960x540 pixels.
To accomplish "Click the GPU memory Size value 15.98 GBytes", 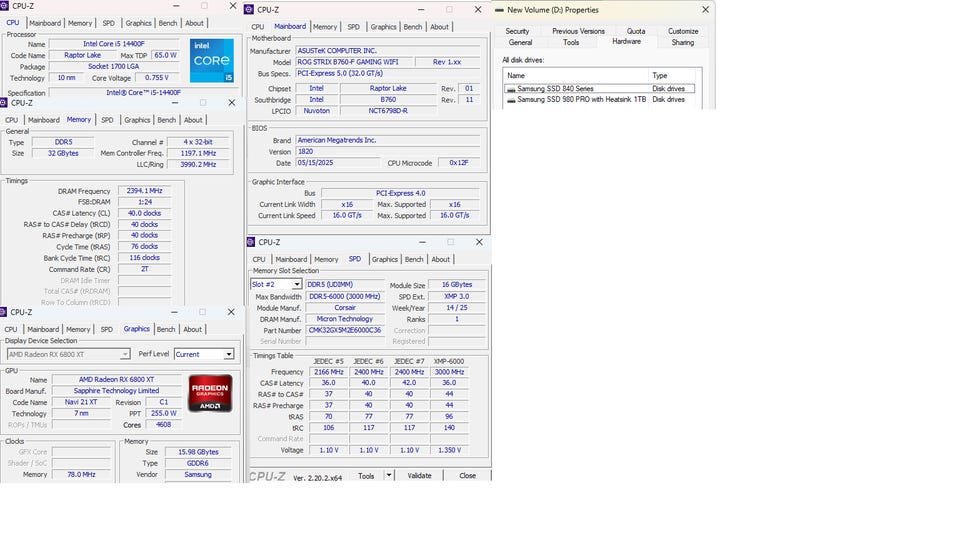I will [x=198, y=452].
